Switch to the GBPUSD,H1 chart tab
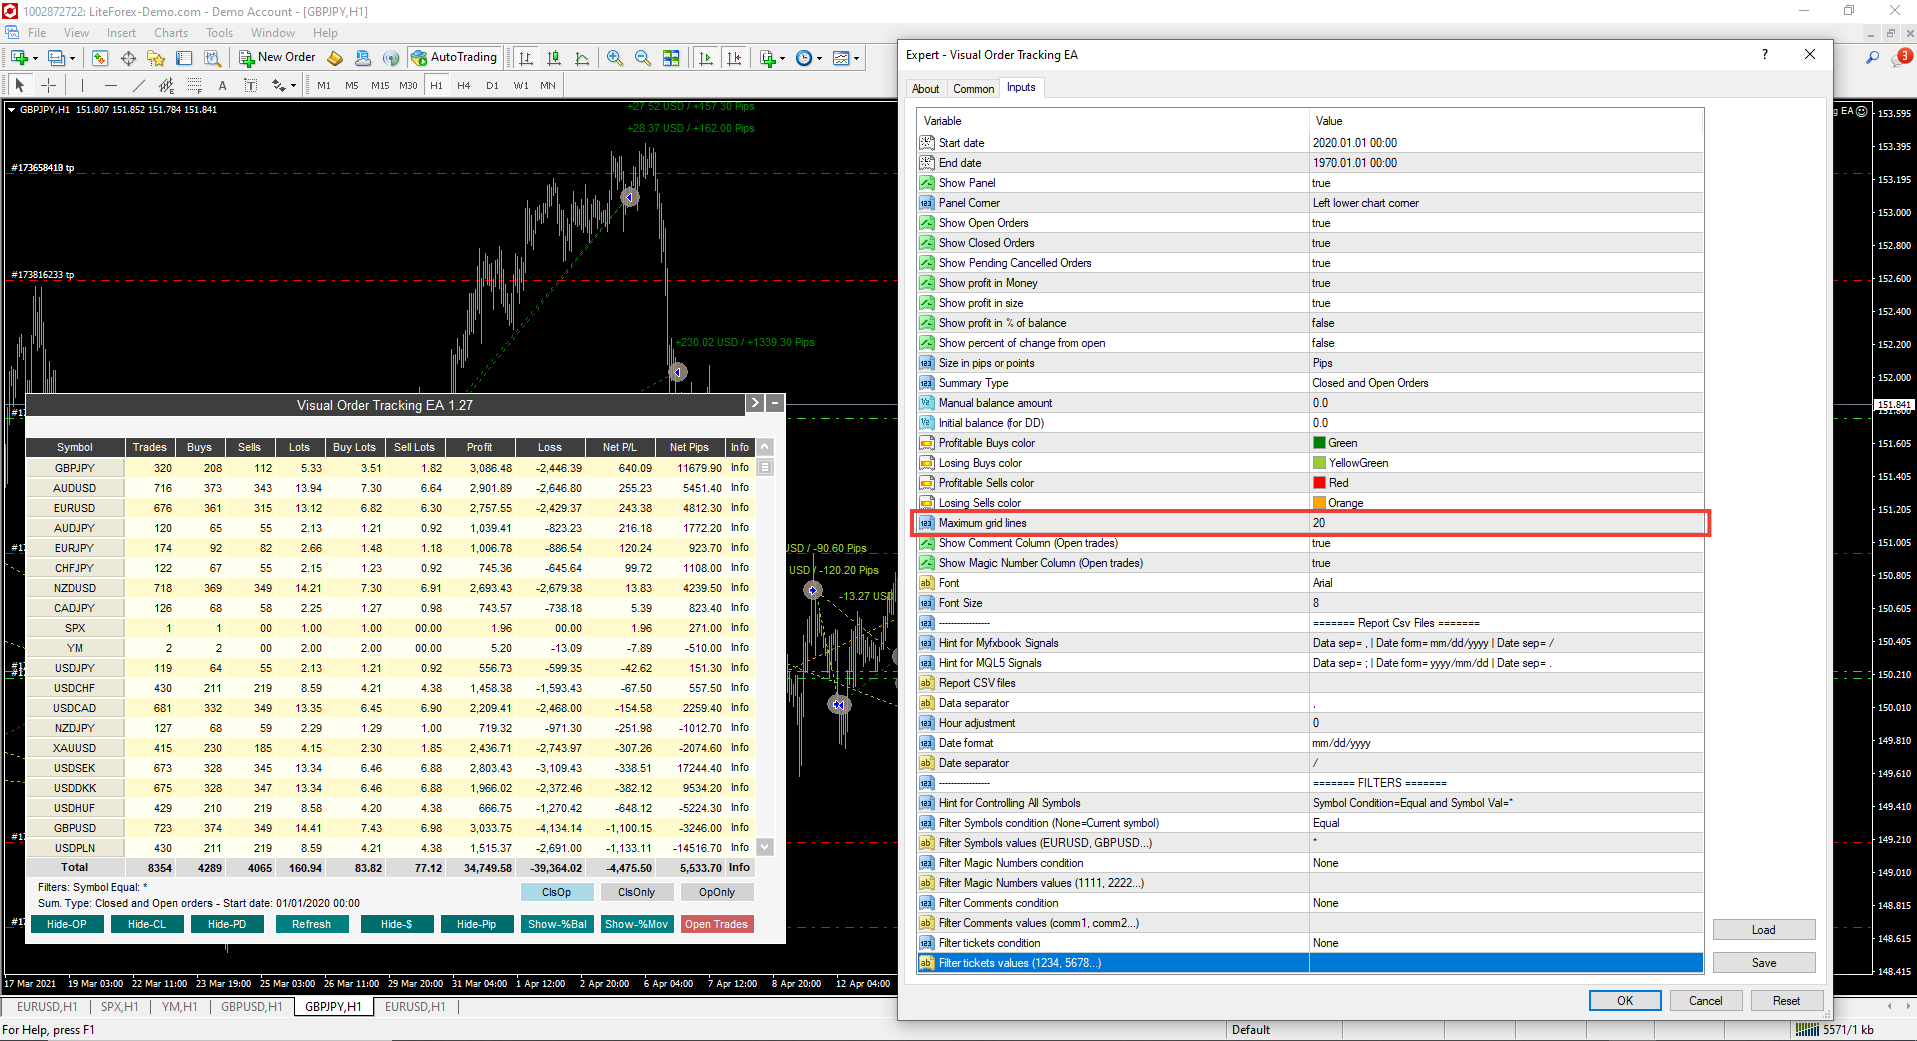 (x=252, y=1007)
